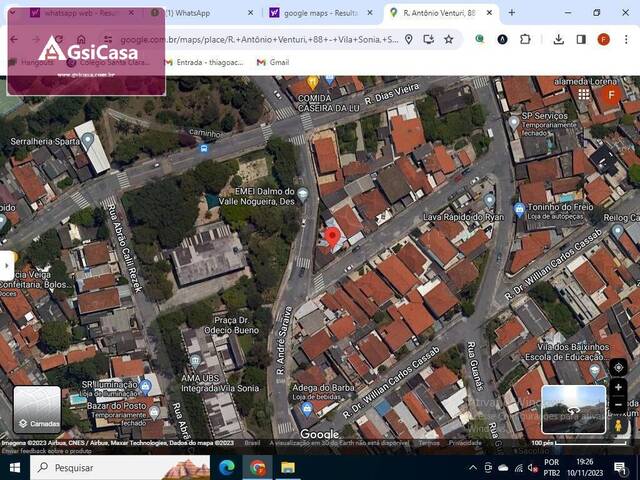
Task: Bookmark this page with the star icon
Action: [x=449, y=40]
